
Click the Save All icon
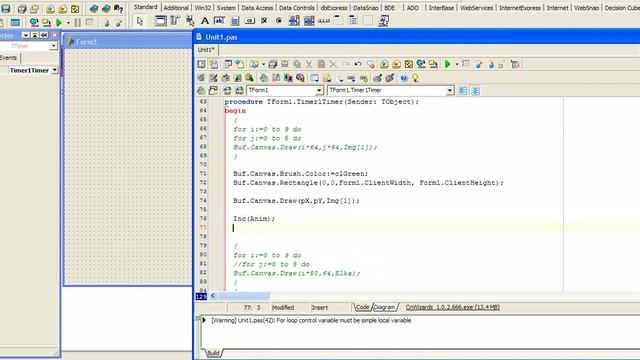(x=21, y=9)
